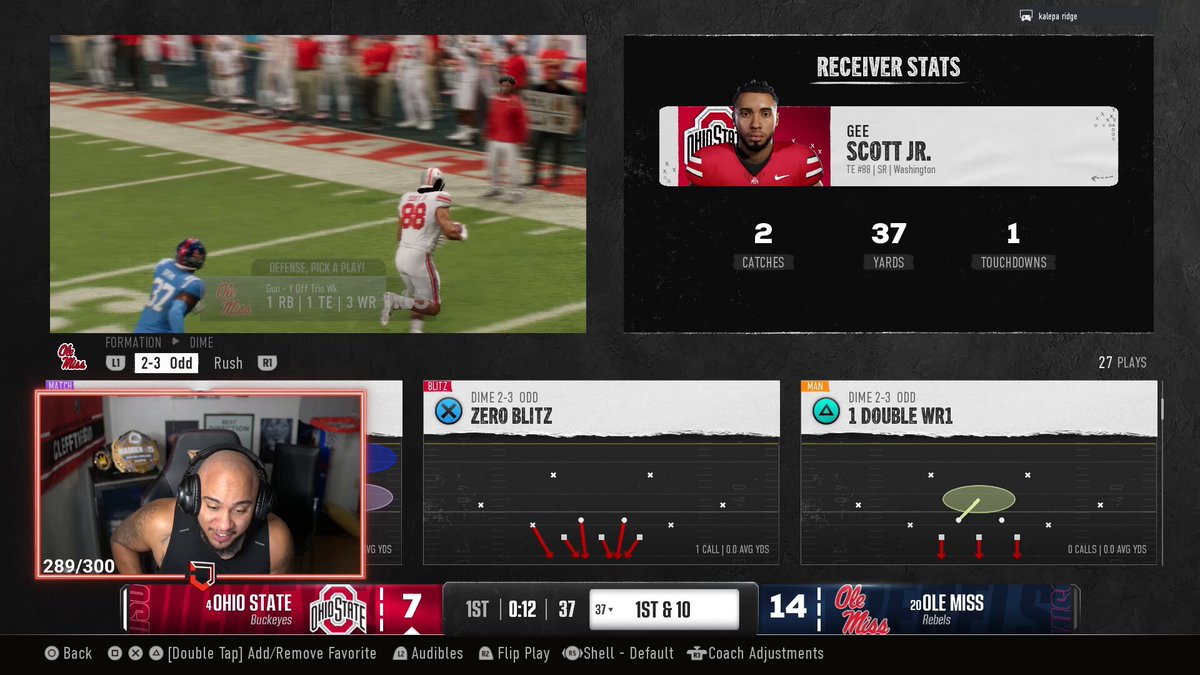Image resolution: width=1200 pixels, height=675 pixels.
Task: Select the 1 Double WR1 play card
Action: pos(979,472)
